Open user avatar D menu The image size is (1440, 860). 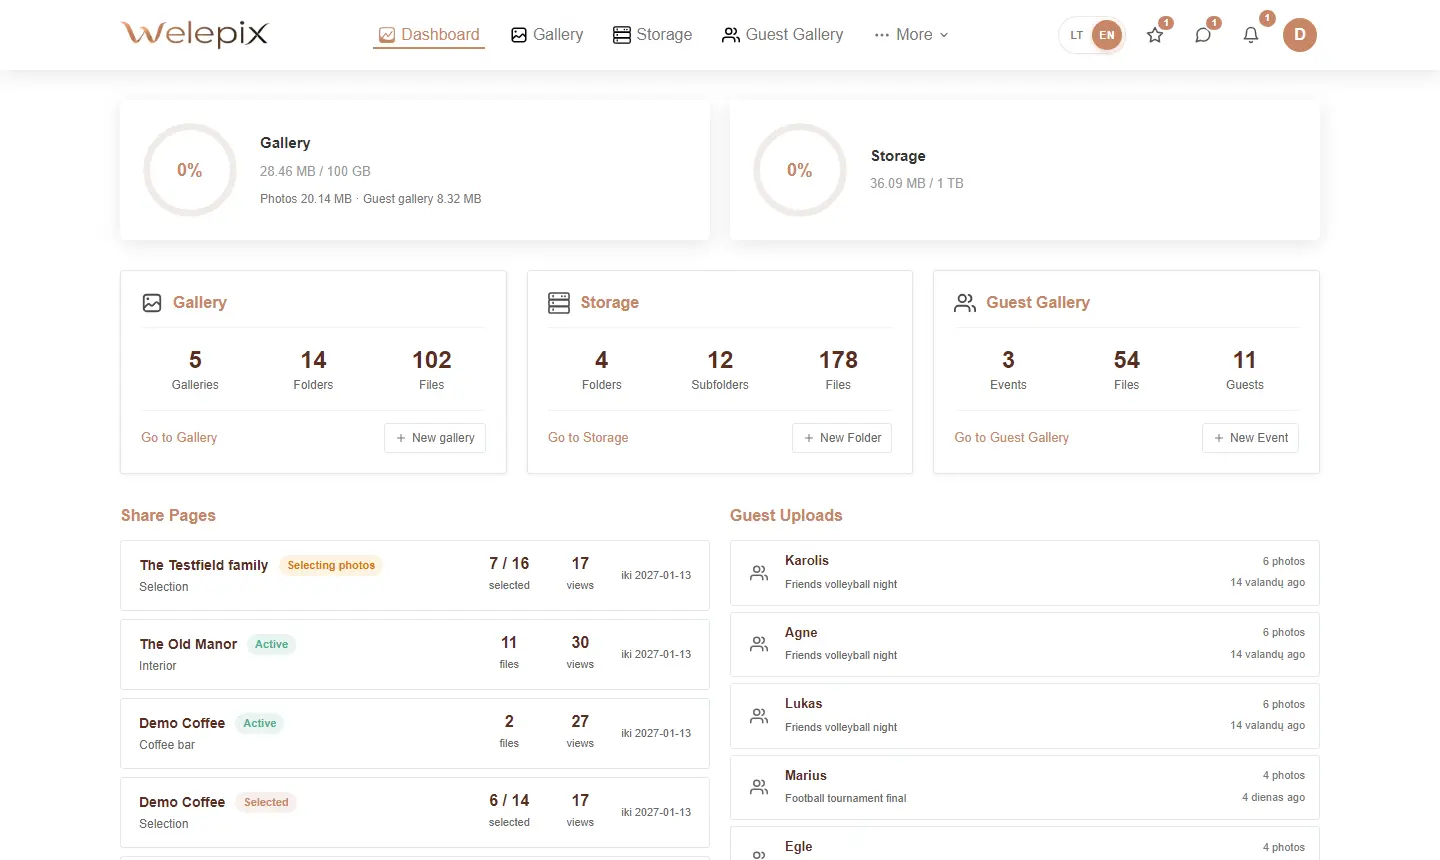[x=1300, y=35]
